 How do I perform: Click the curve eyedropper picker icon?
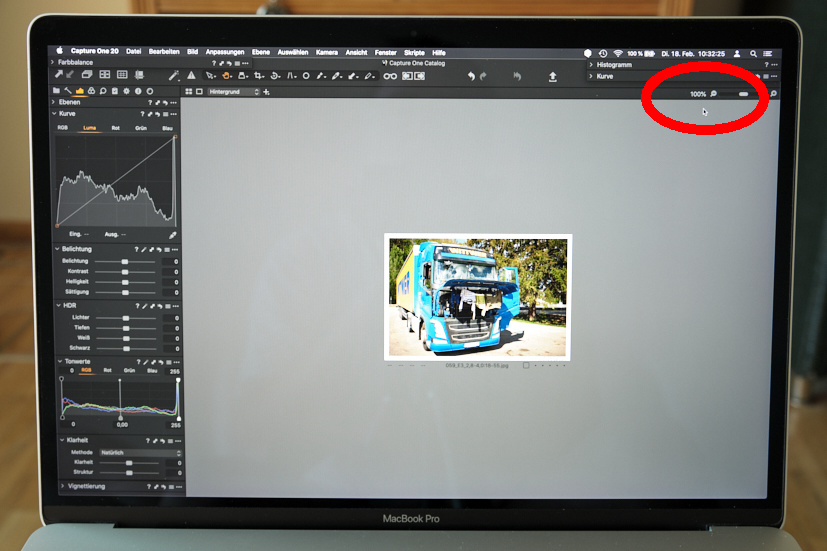(172, 234)
